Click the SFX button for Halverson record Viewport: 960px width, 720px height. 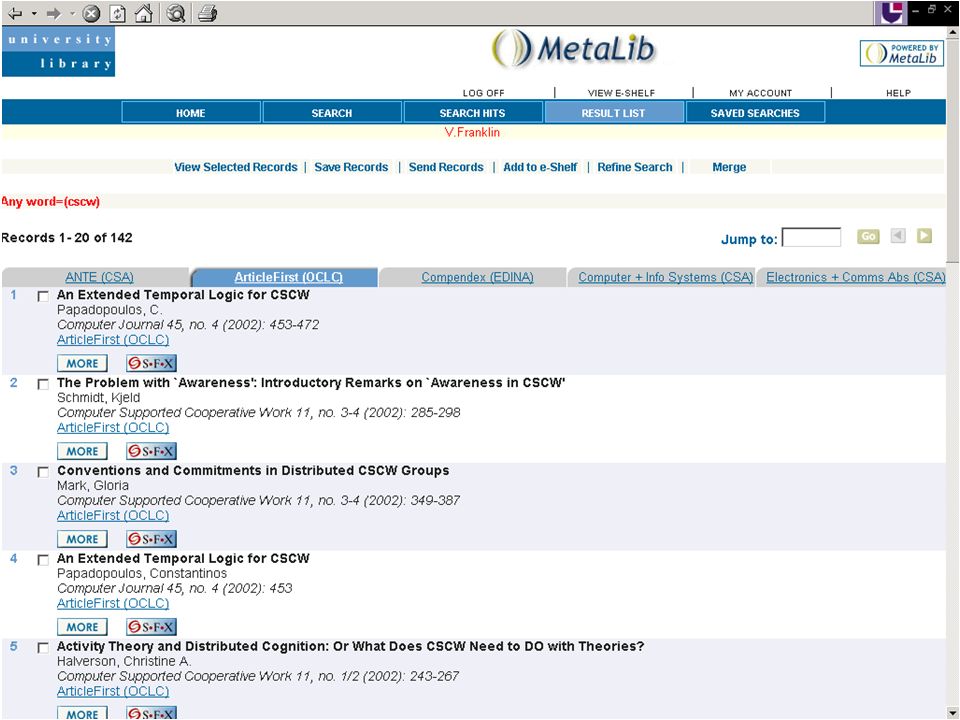[151, 713]
